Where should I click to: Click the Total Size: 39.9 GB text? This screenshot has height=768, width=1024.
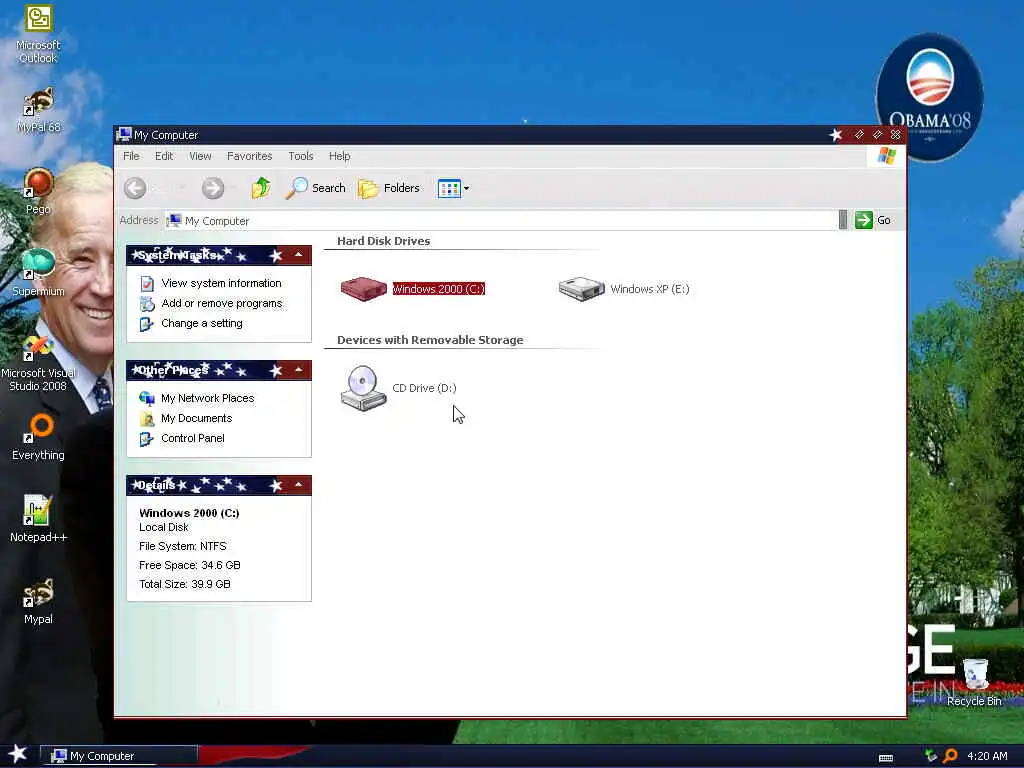pyautogui.click(x=185, y=584)
